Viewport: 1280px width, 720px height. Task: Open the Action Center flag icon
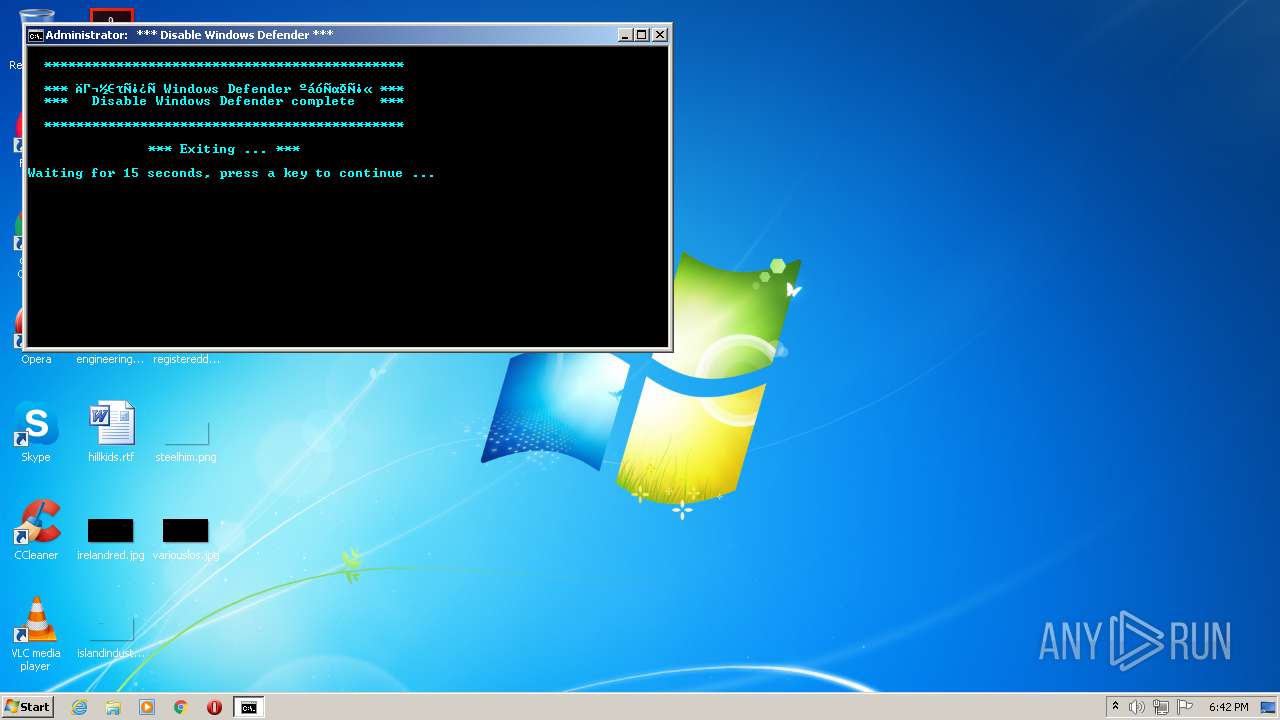pyautogui.click(x=1185, y=707)
